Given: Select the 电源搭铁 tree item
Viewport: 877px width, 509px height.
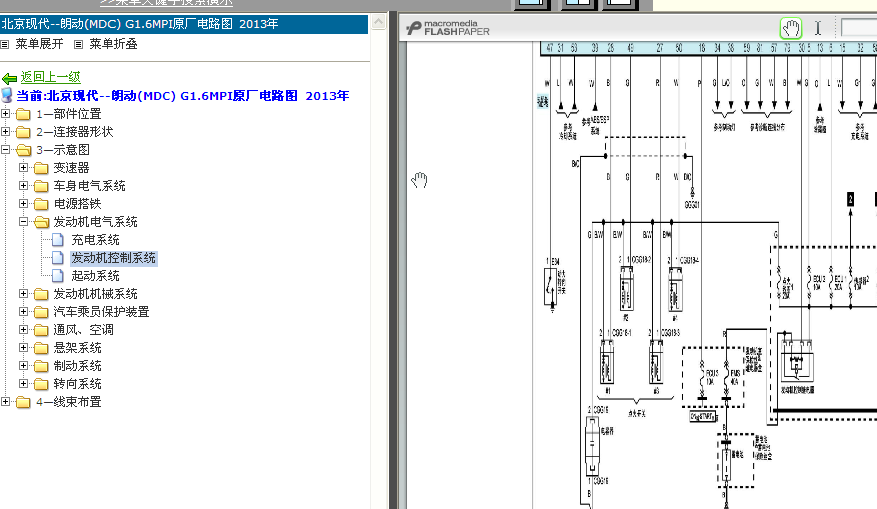Looking at the screenshot, I should (x=78, y=204).
